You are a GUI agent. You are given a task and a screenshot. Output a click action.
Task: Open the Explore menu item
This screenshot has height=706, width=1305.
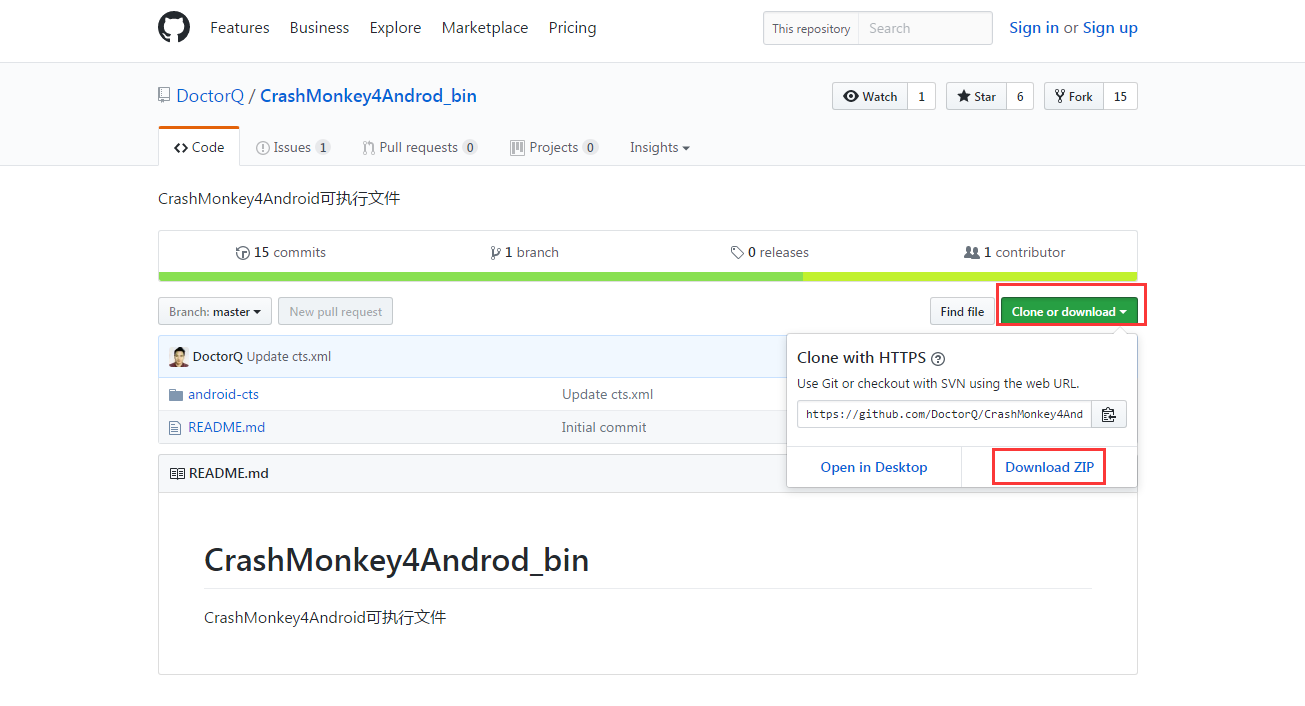[396, 28]
